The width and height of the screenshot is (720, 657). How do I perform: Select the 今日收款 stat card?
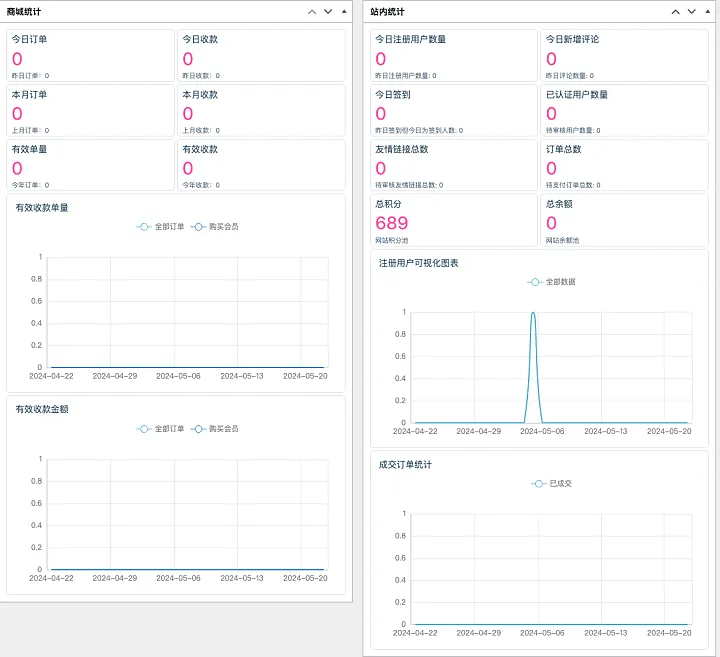(261, 56)
